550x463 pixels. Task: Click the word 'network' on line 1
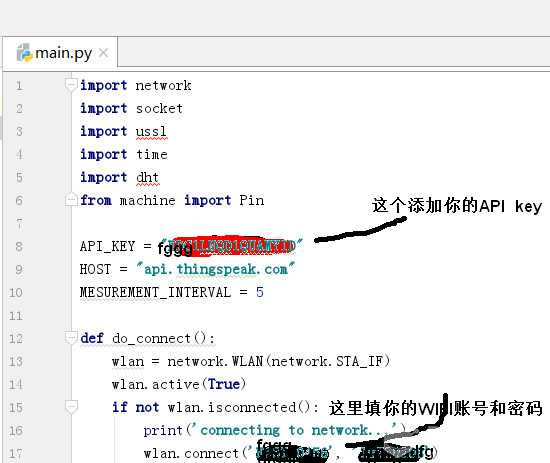click(163, 86)
